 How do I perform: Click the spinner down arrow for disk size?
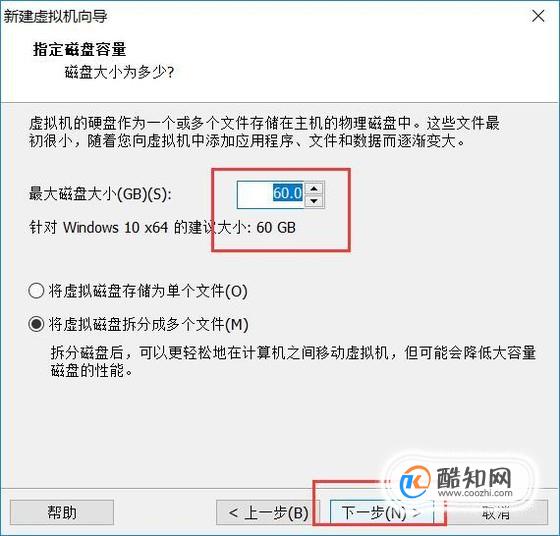(x=314, y=201)
